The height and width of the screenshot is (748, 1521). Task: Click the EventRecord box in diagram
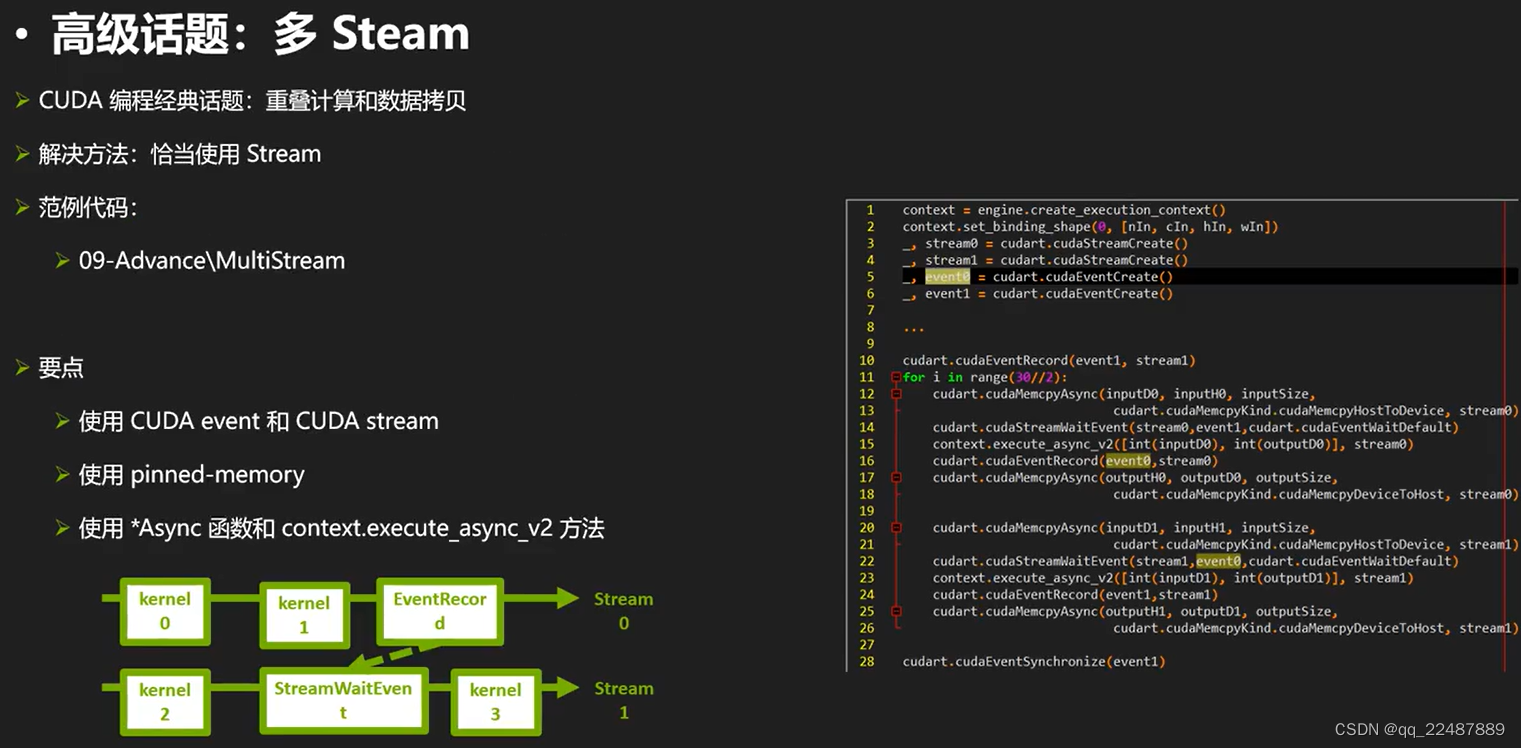tap(440, 610)
